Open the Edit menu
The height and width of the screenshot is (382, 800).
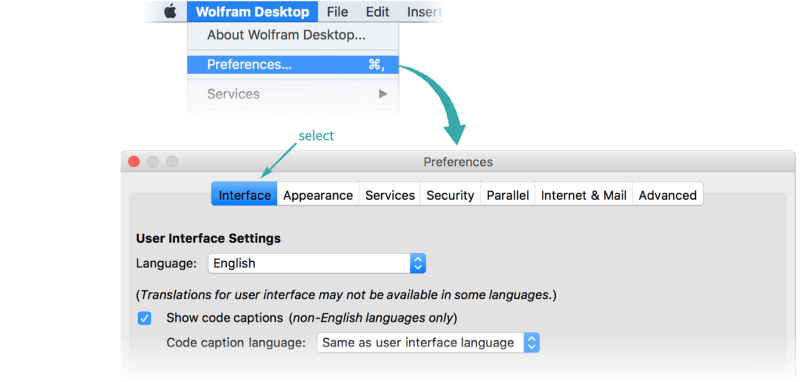[378, 12]
